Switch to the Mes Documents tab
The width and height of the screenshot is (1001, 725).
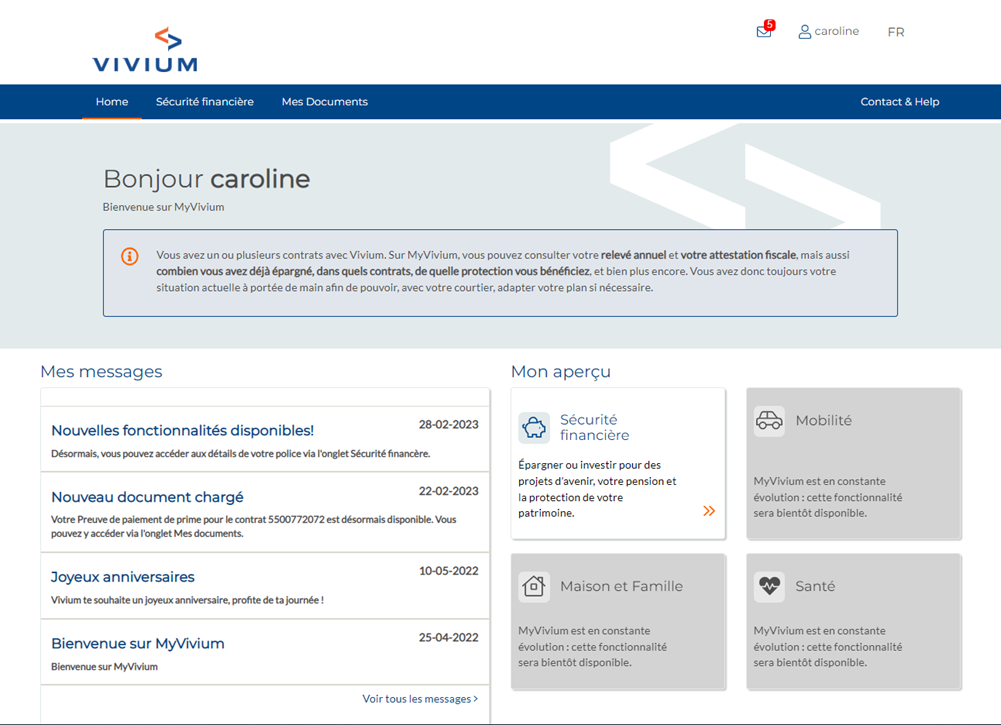pos(324,101)
